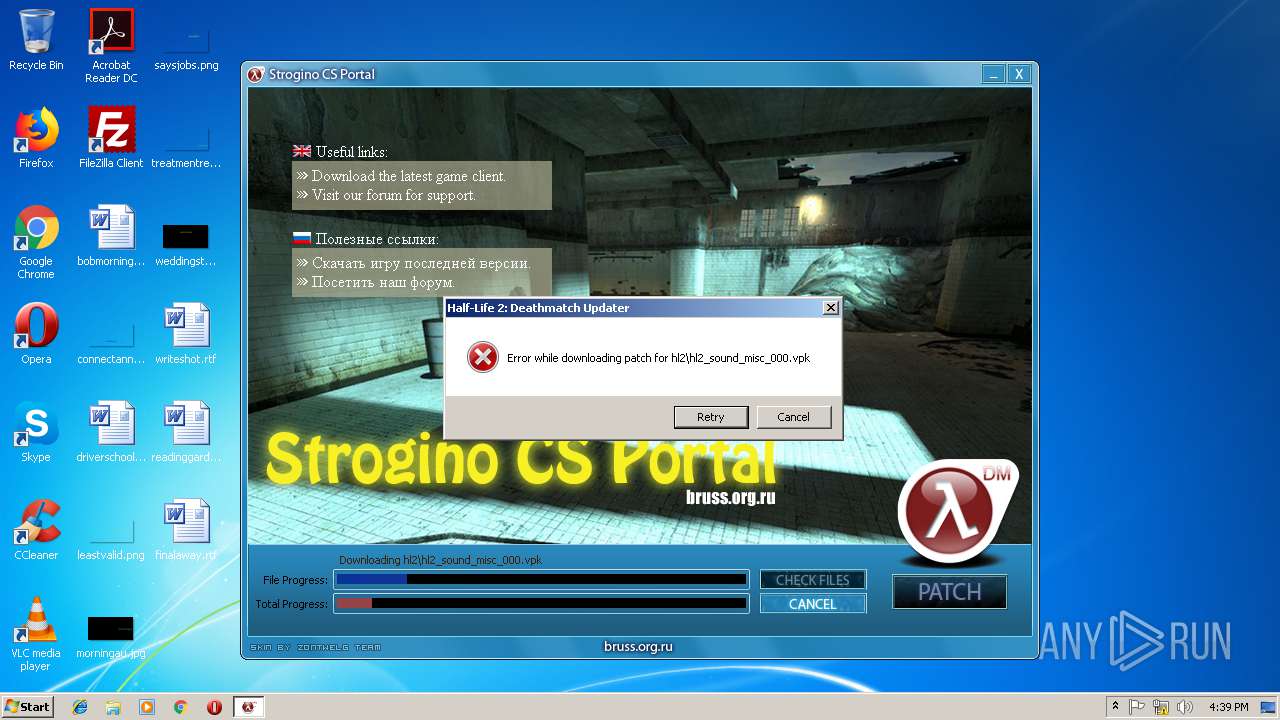Launch Skype from the desktop
This screenshot has height=720, width=1280.
click(36, 432)
